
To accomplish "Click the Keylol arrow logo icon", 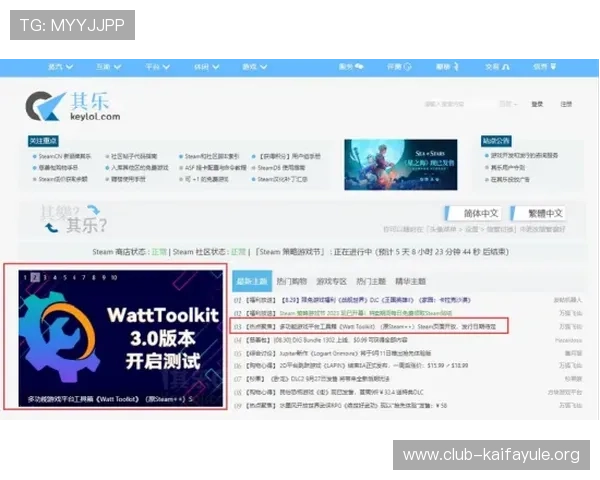I will (45, 106).
